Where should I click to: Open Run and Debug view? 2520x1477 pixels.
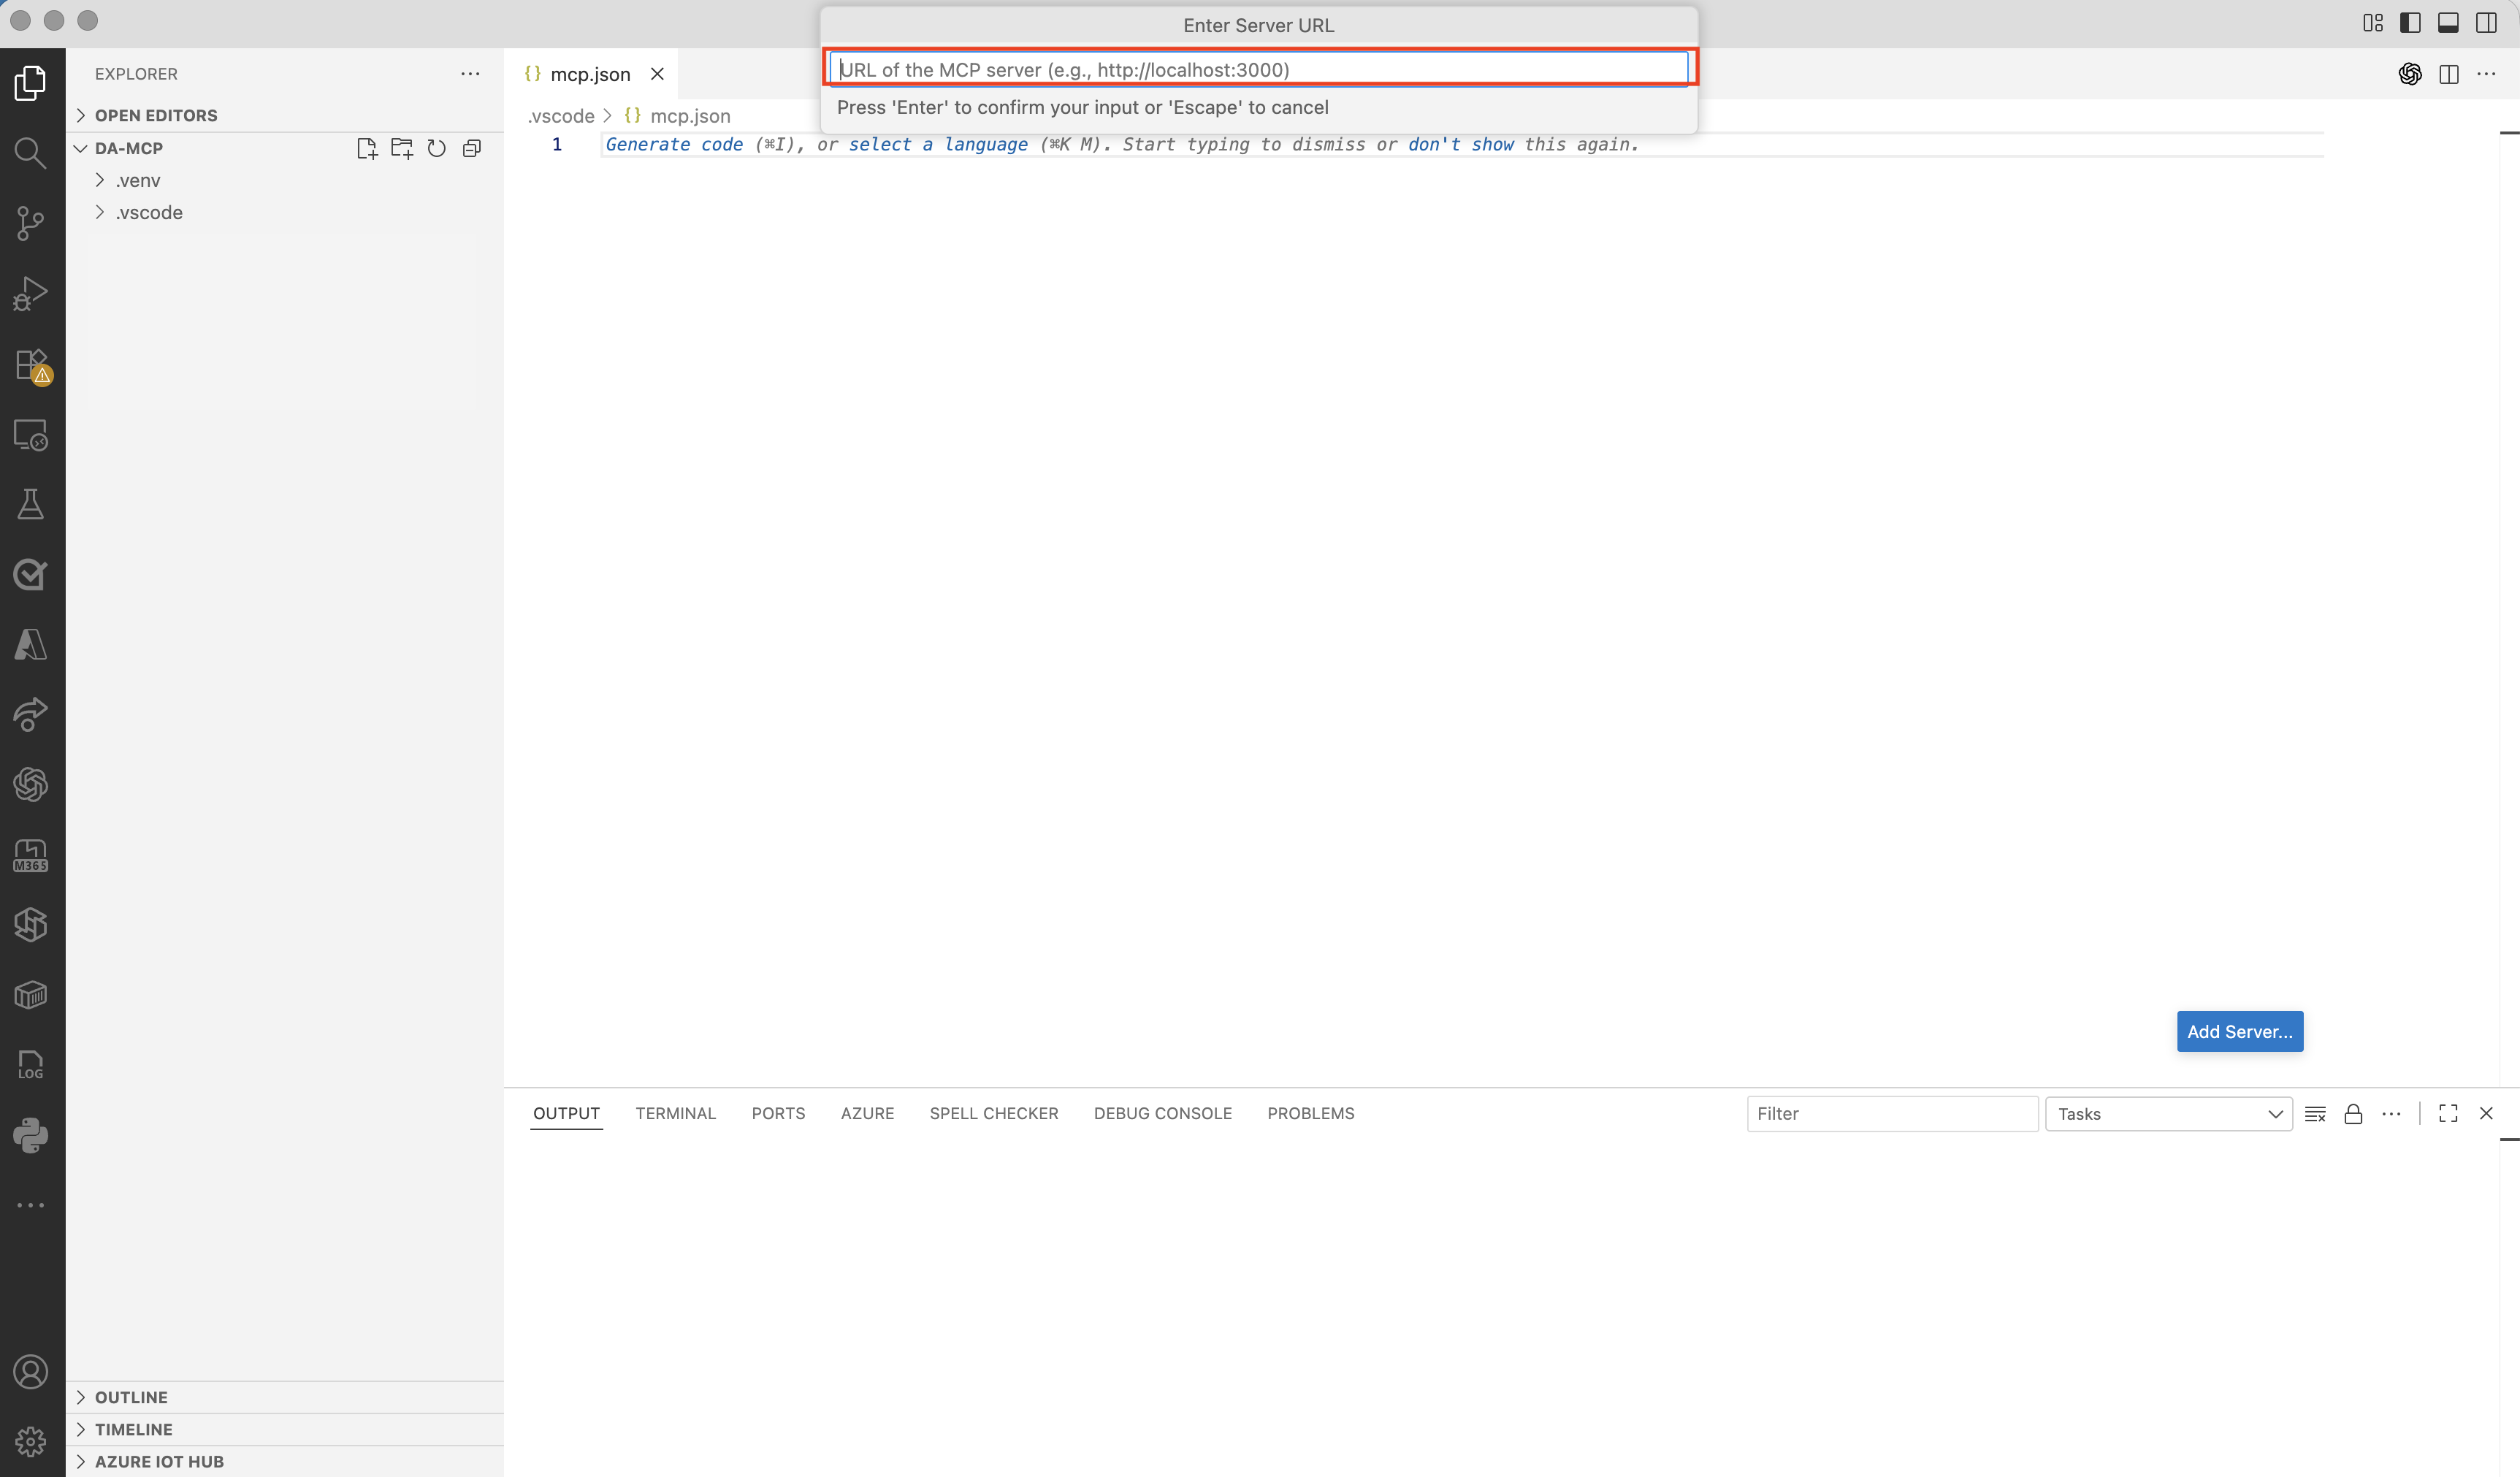[x=31, y=294]
